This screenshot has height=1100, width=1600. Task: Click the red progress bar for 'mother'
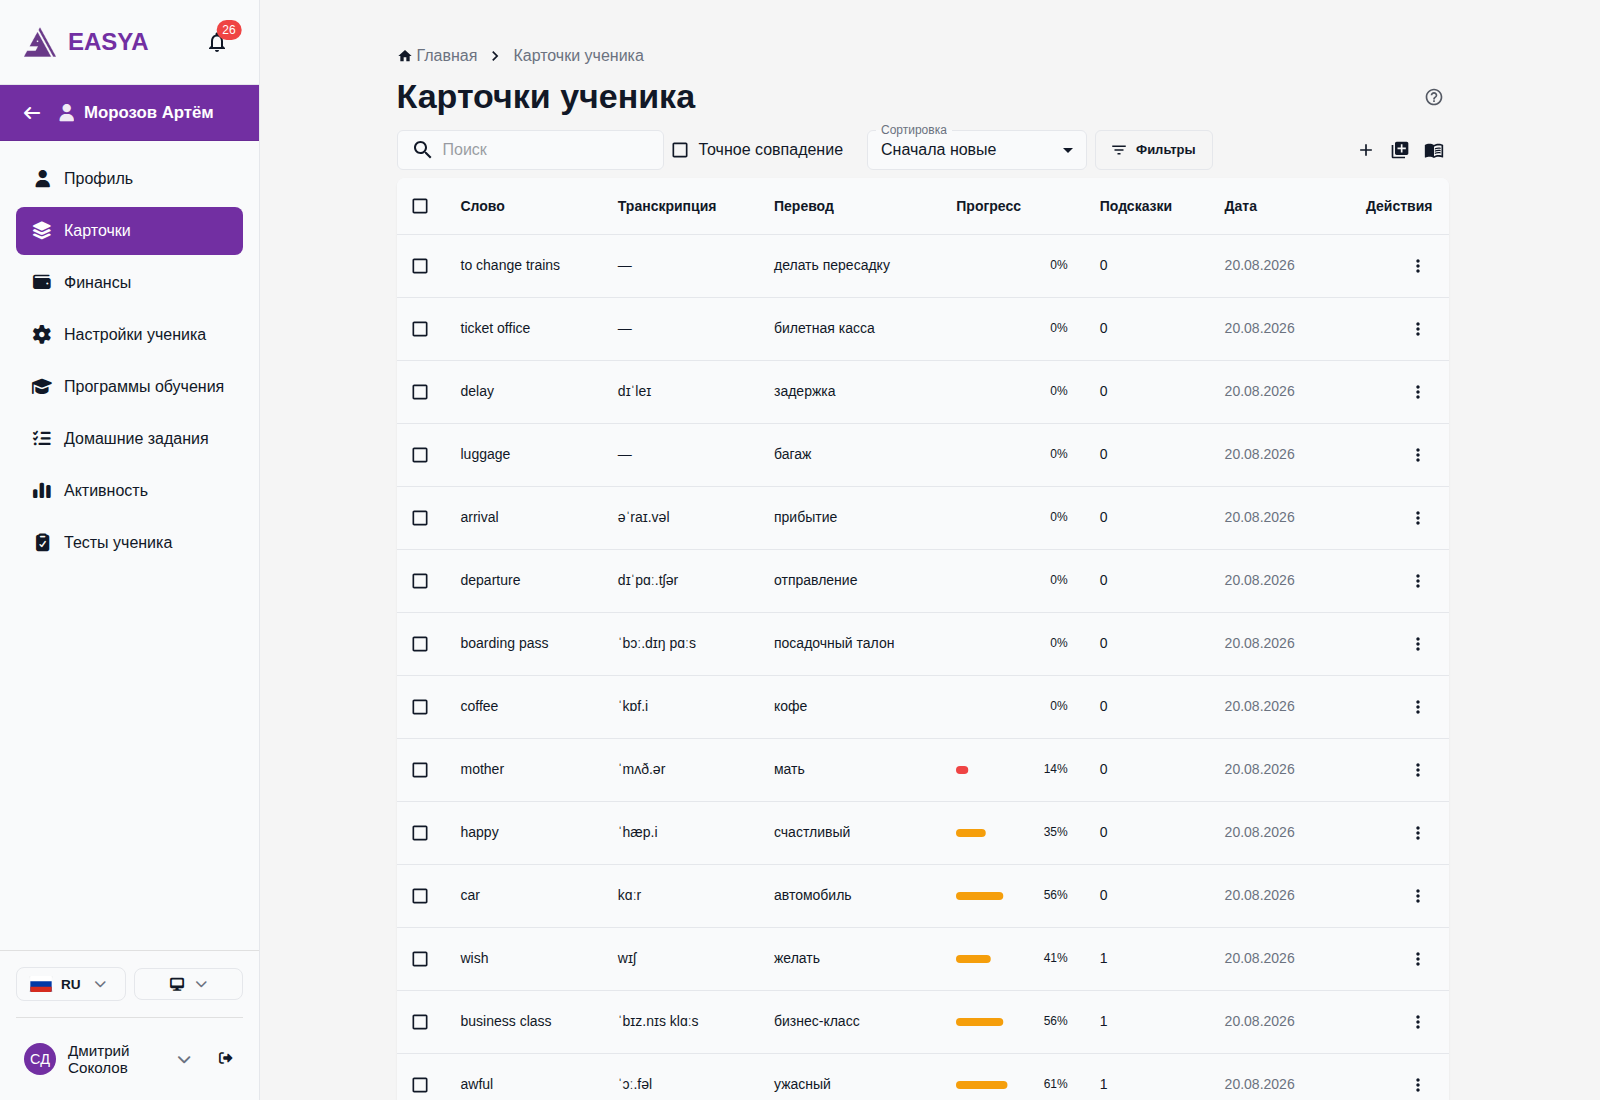point(962,770)
